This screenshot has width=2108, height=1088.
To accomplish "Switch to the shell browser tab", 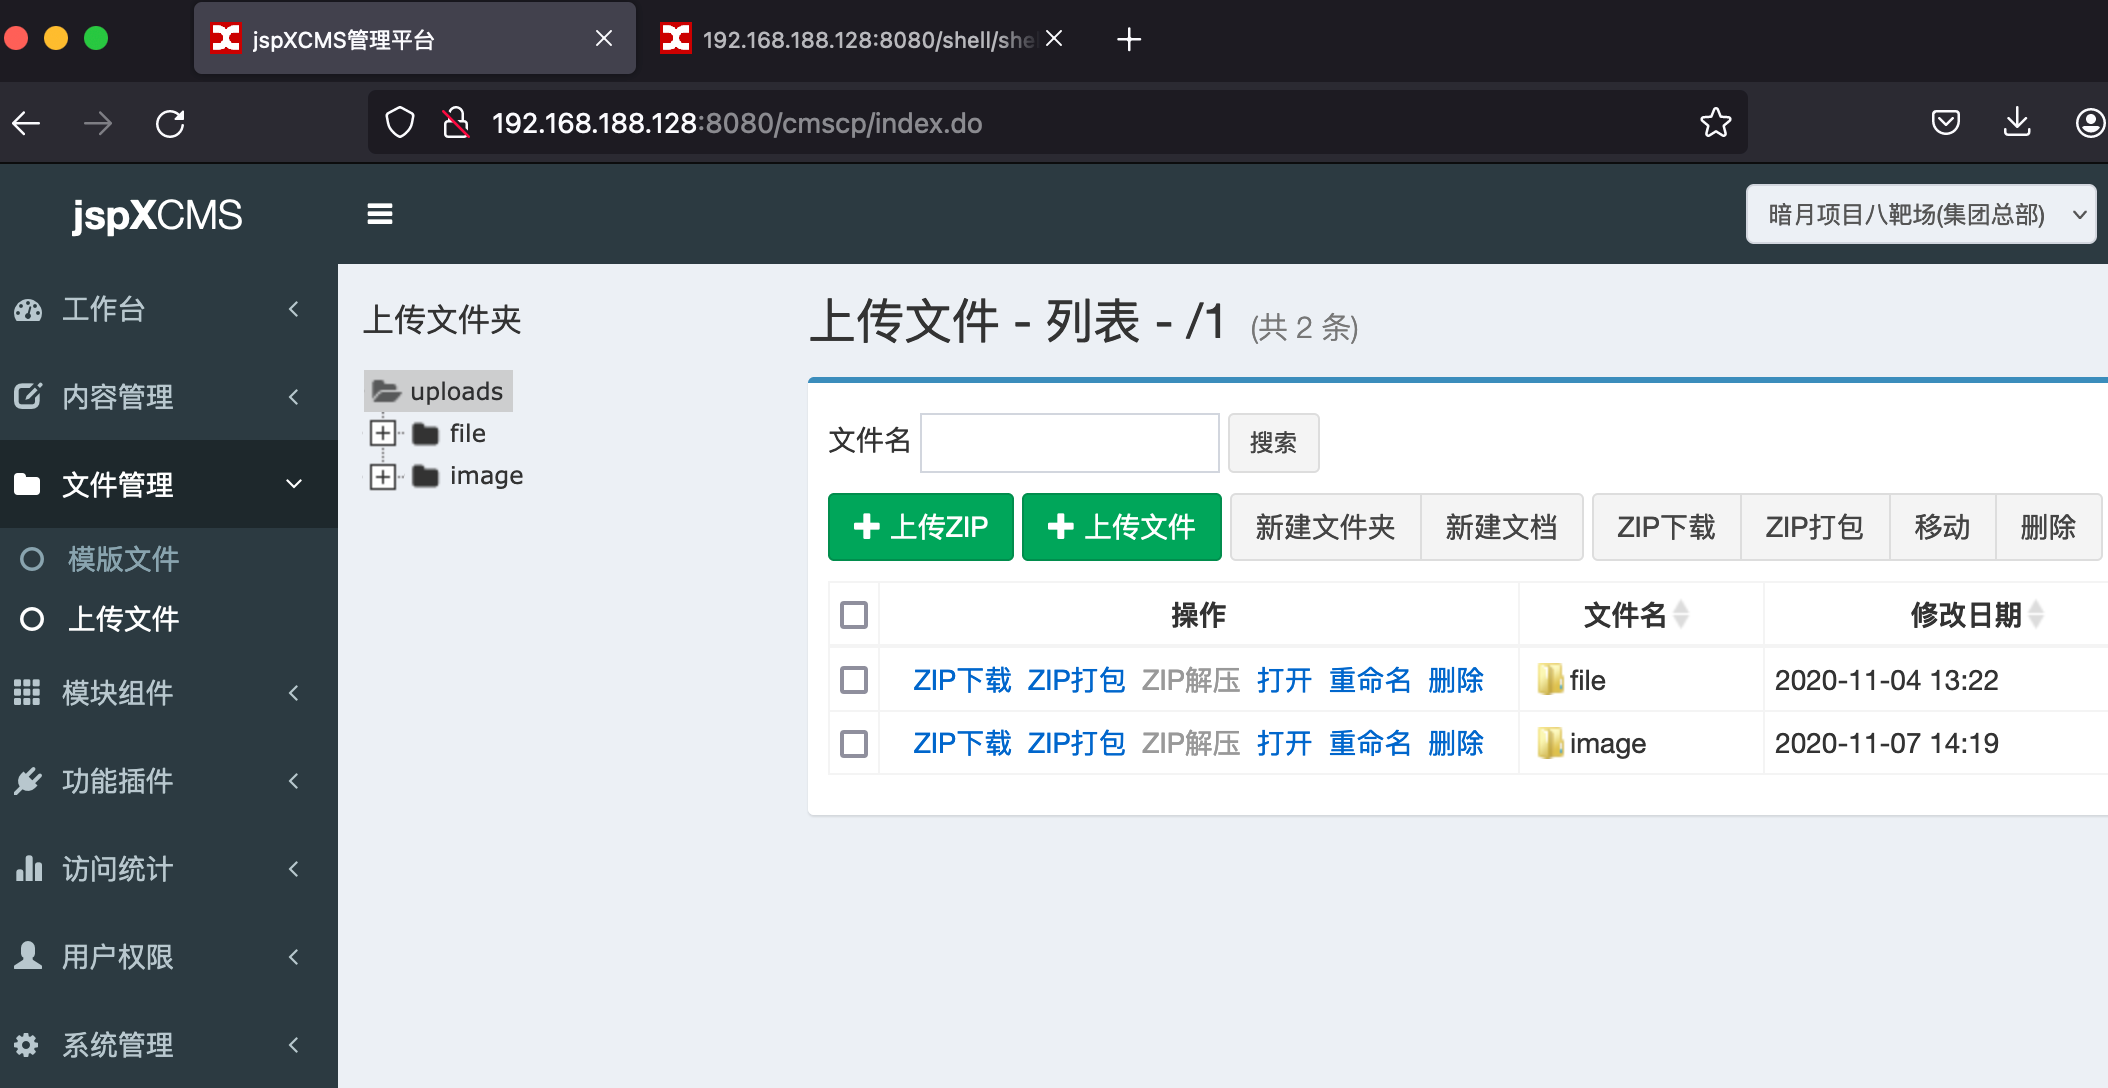I will 860,40.
